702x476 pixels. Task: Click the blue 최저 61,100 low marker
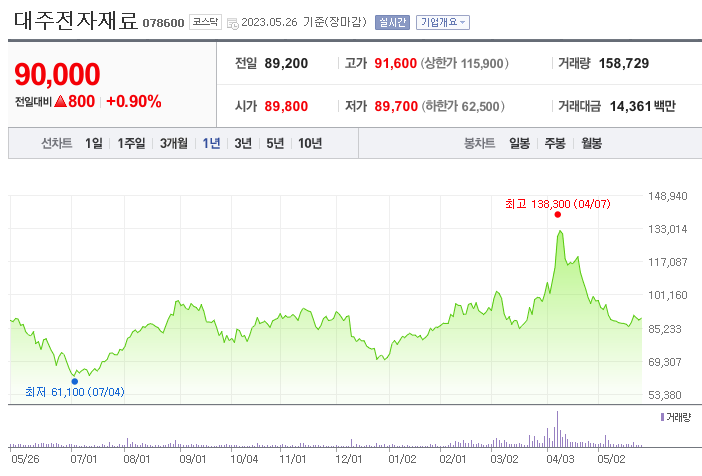pos(75,382)
